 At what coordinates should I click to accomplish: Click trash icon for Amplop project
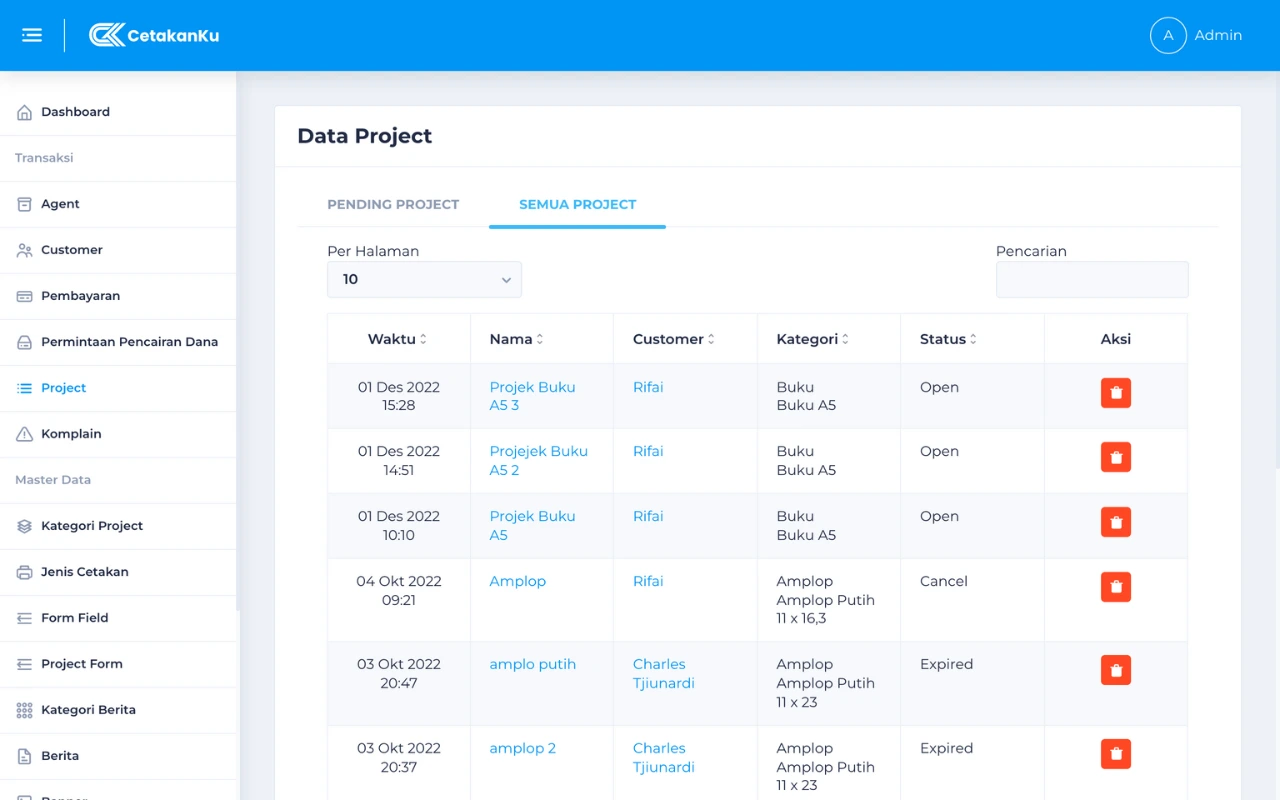pyautogui.click(x=1115, y=587)
